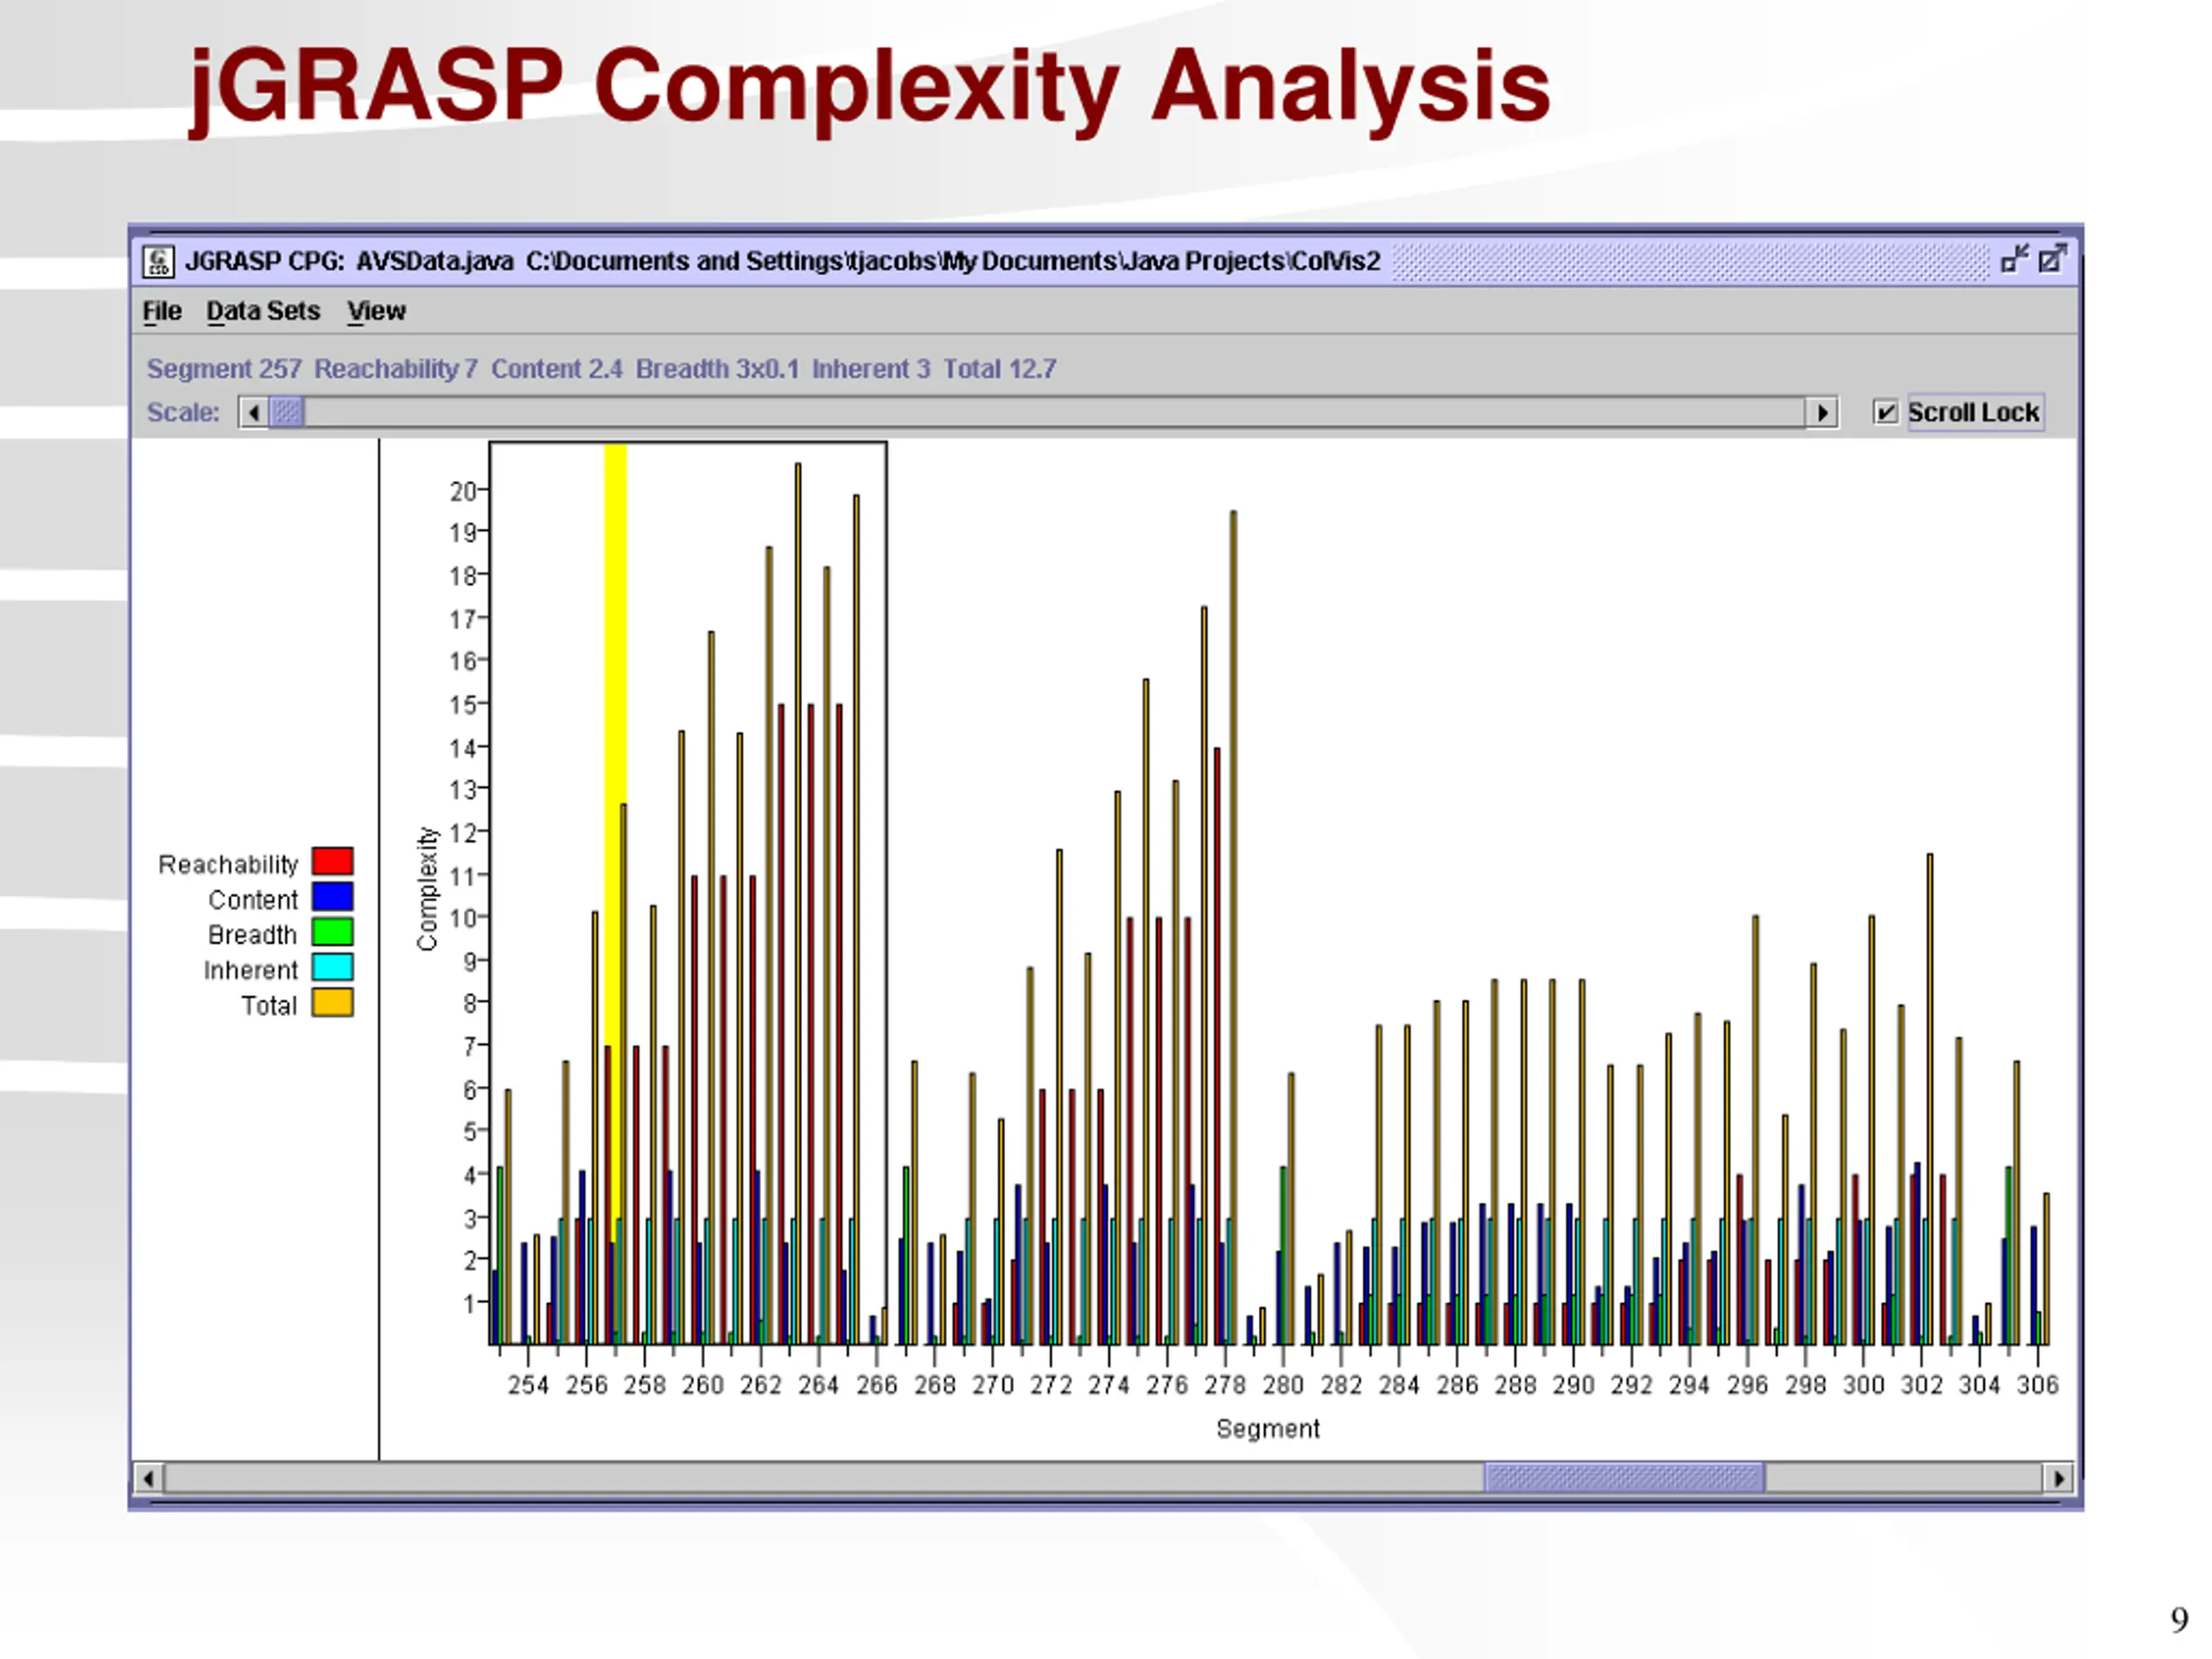The height and width of the screenshot is (1659, 2212).
Task: Click the Reachability legend label
Action: [228, 865]
